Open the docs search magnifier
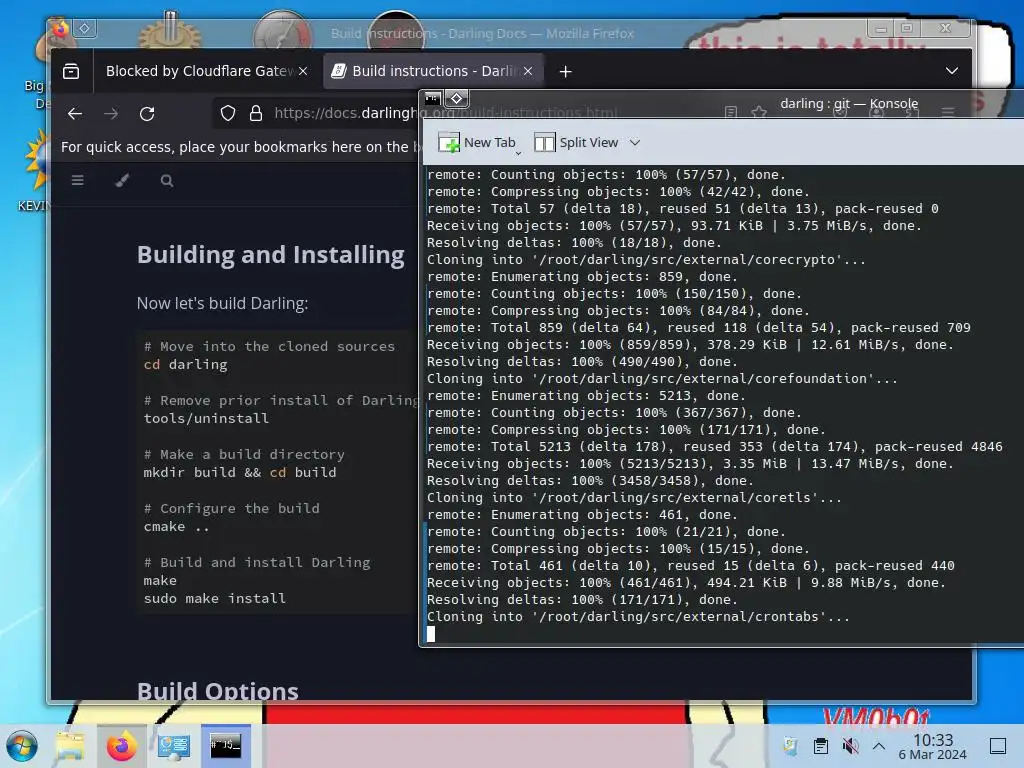 167,181
